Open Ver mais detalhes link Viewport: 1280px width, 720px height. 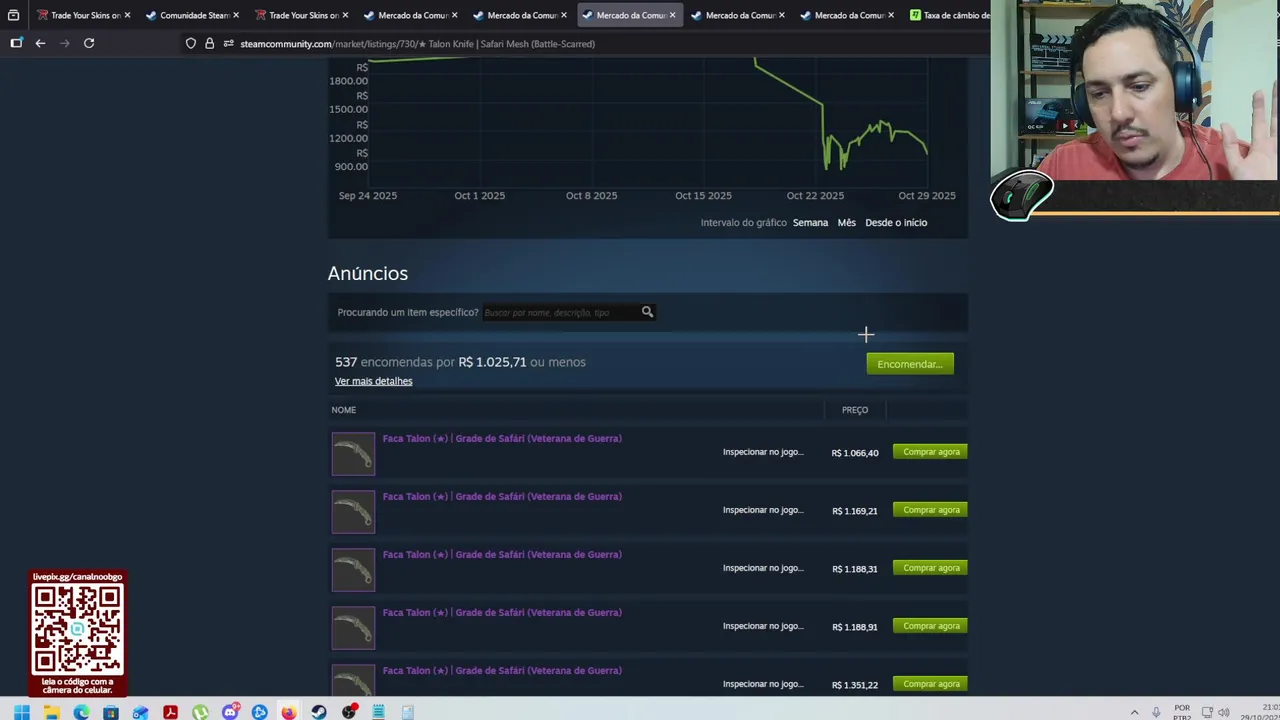tap(373, 381)
